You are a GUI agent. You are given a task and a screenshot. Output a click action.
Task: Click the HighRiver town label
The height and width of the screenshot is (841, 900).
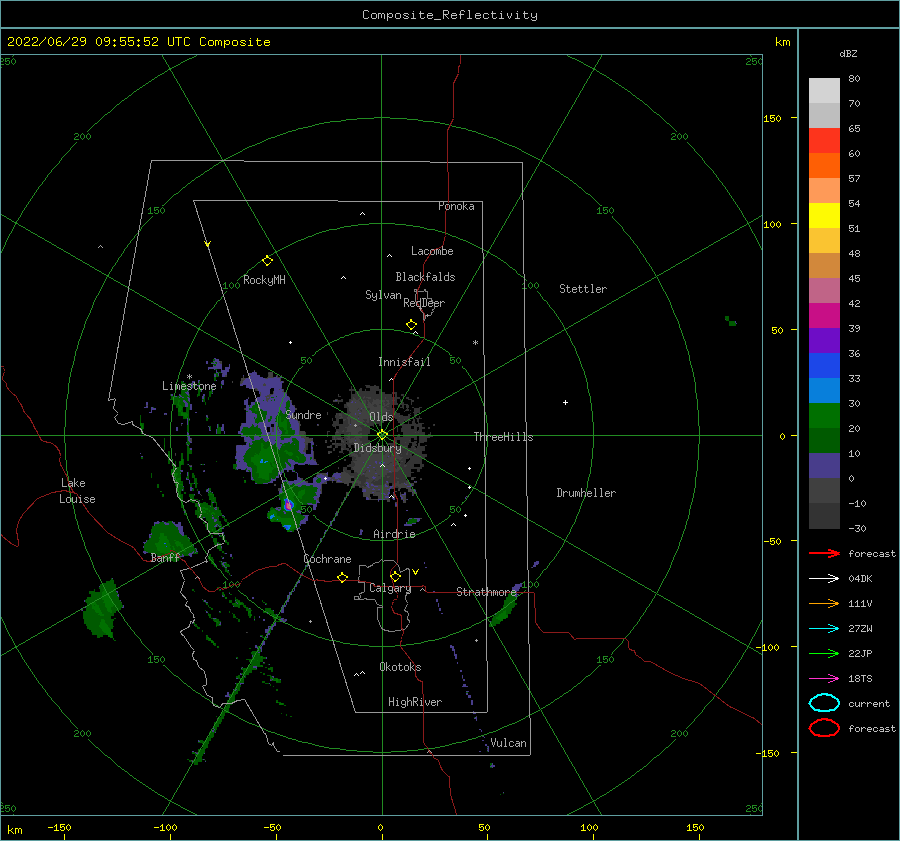pyautogui.click(x=415, y=702)
